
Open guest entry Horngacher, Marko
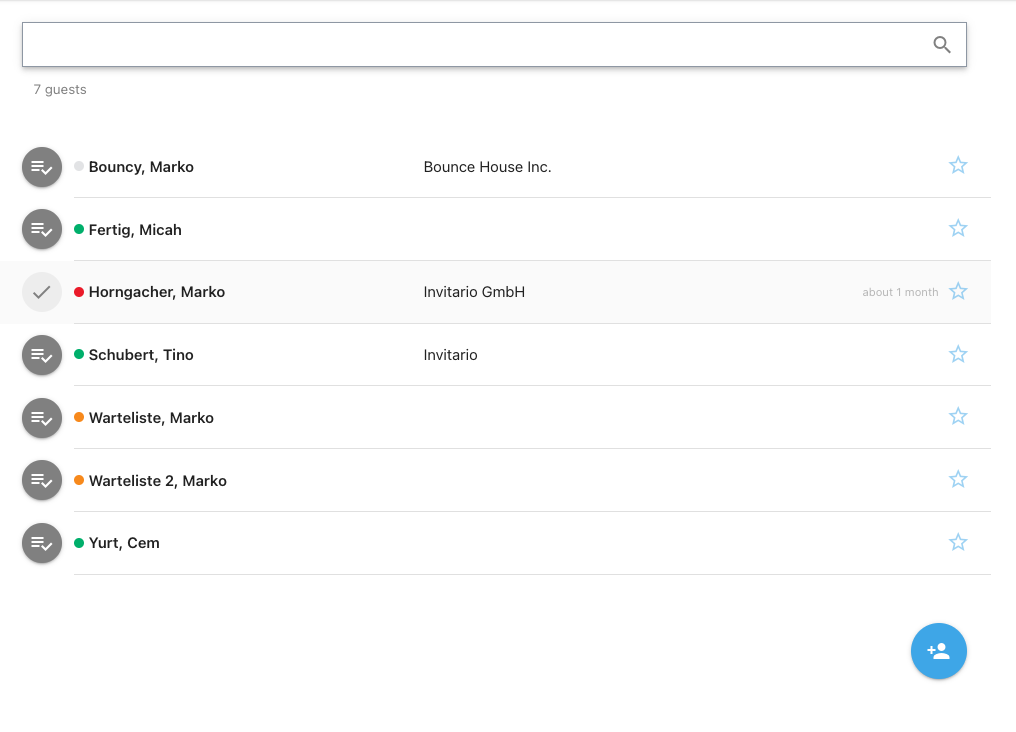(x=157, y=292)
